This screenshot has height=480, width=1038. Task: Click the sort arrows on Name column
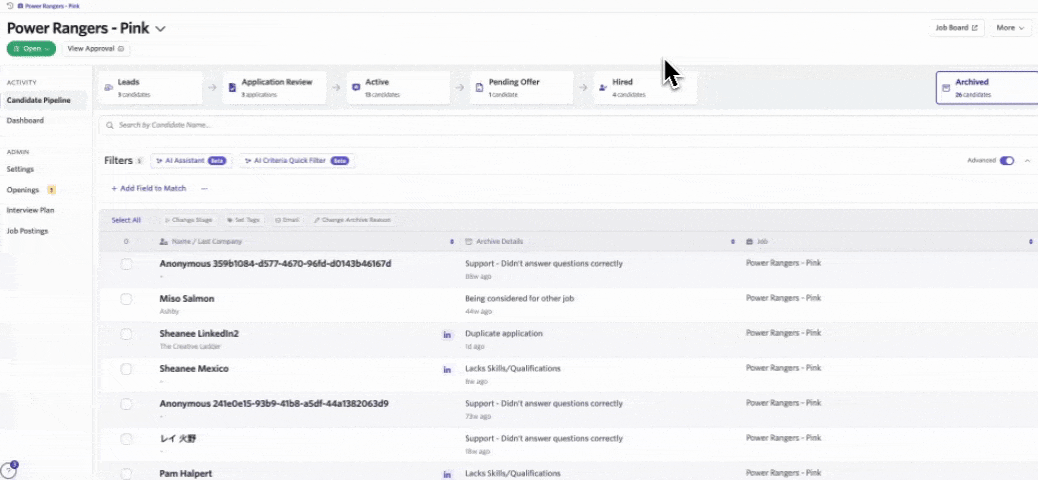(x=452, y=242)
